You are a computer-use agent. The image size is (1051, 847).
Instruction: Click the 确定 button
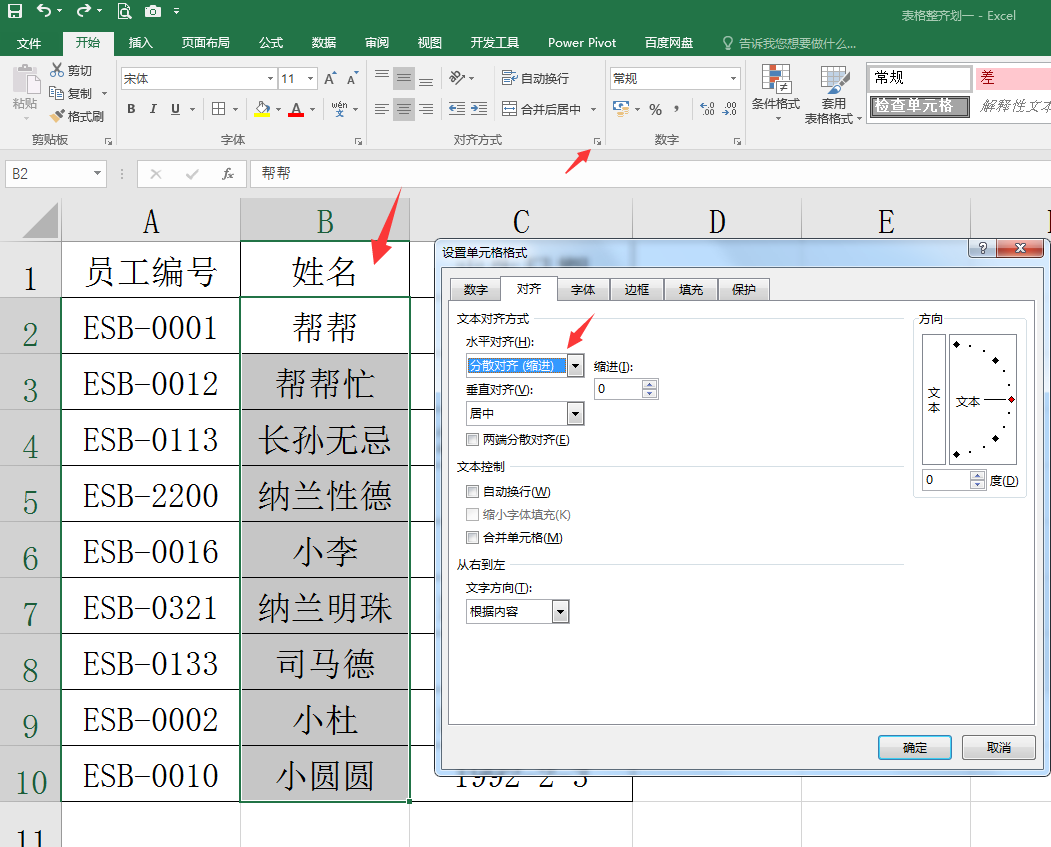pos(914,747)
